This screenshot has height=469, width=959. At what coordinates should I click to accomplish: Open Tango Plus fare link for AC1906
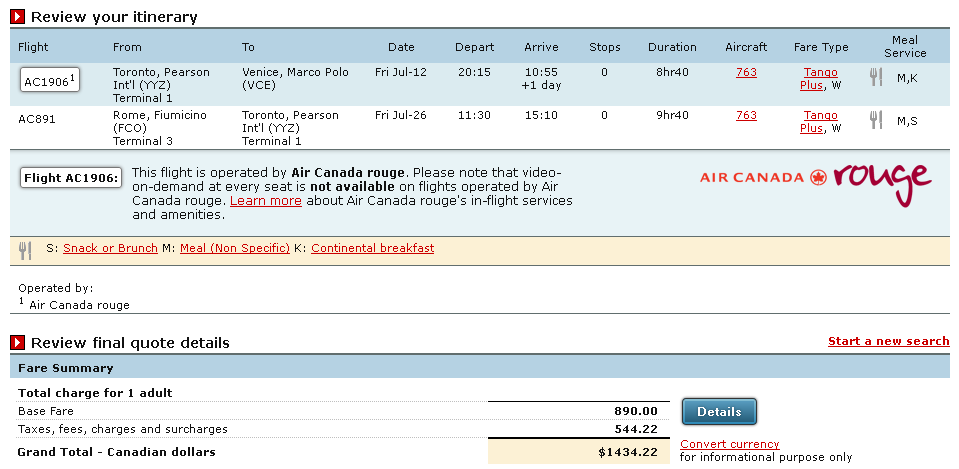(820, 79)
